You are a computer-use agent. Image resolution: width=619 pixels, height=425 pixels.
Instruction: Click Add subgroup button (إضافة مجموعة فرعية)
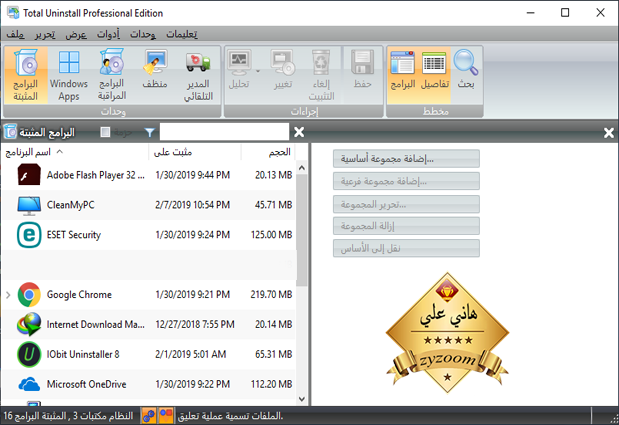click(x=406, y=181)
